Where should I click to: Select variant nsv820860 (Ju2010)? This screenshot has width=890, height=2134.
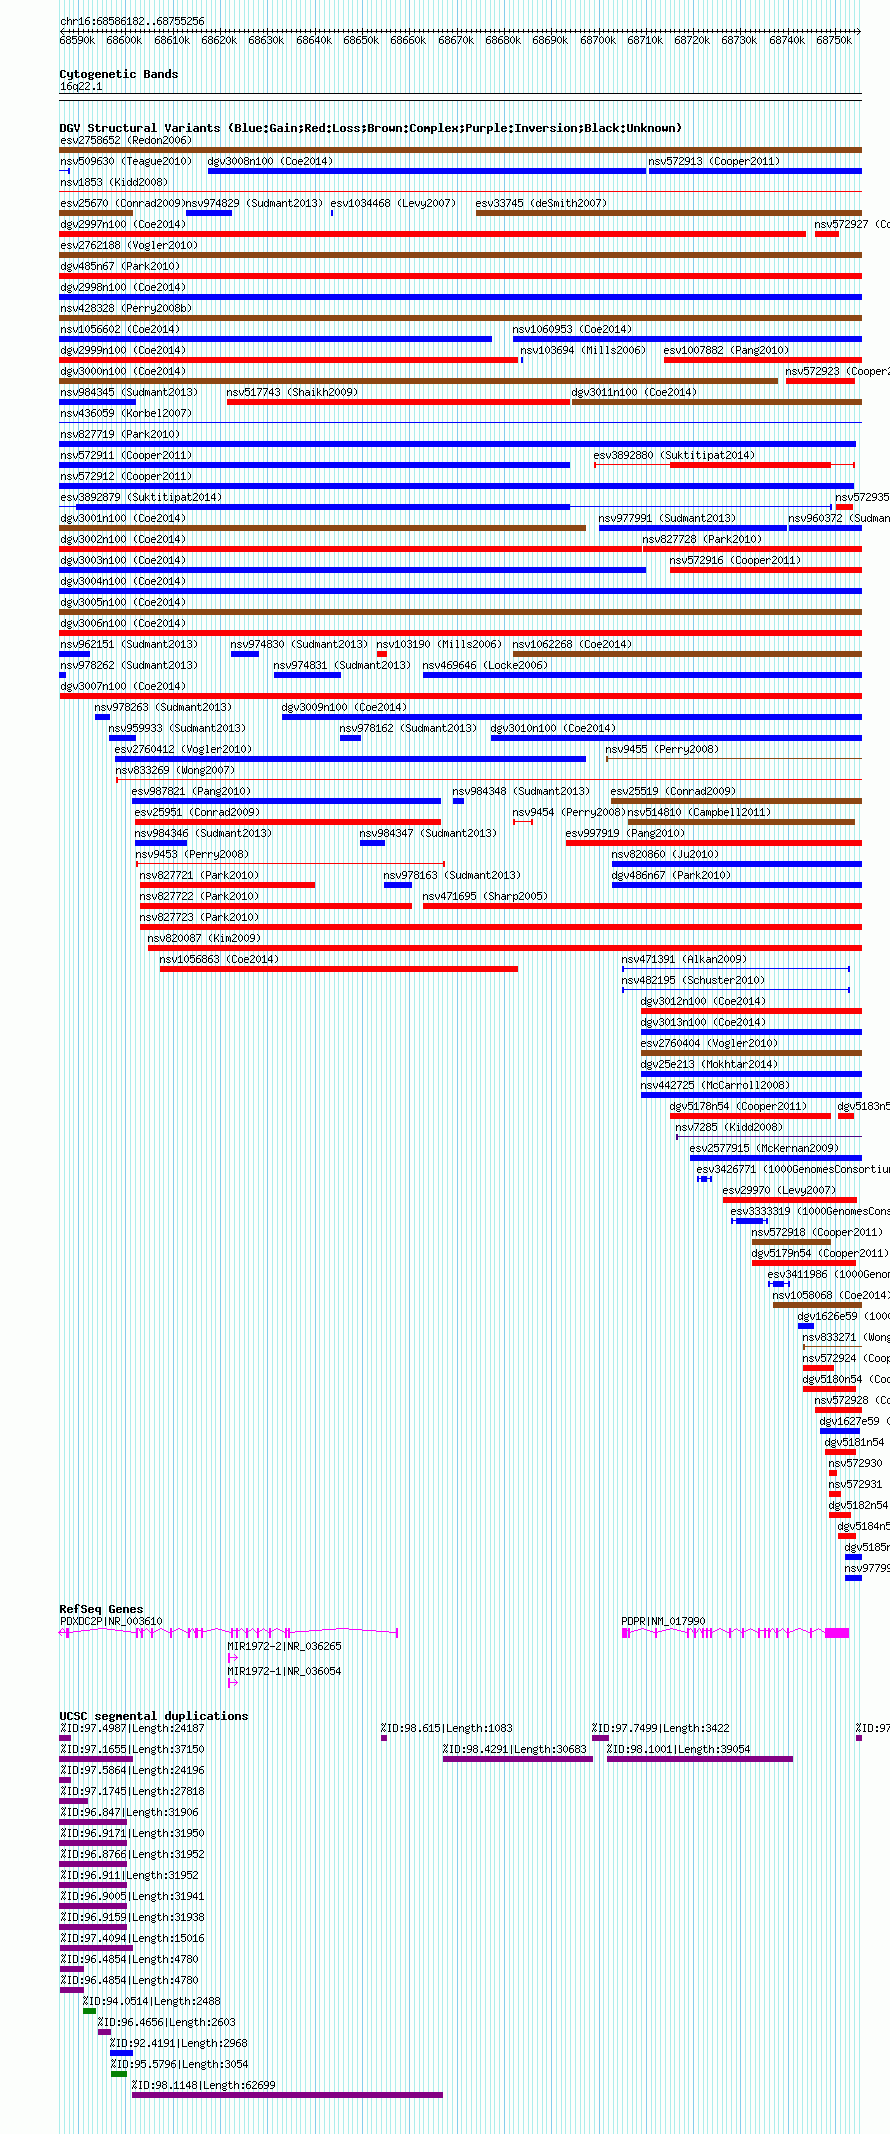pos(665,855)
